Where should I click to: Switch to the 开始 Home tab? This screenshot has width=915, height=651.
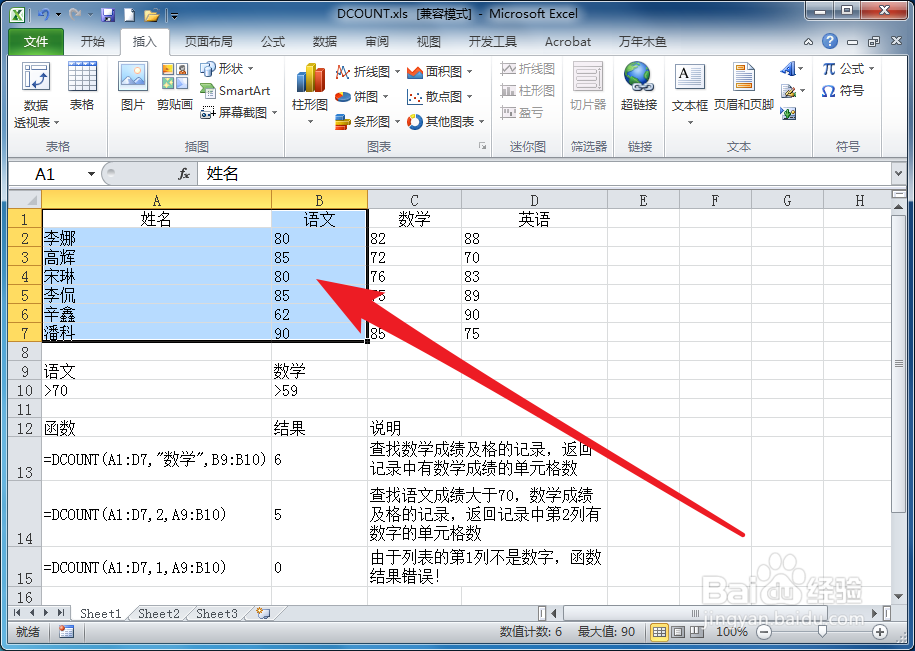tap(93, 41)
